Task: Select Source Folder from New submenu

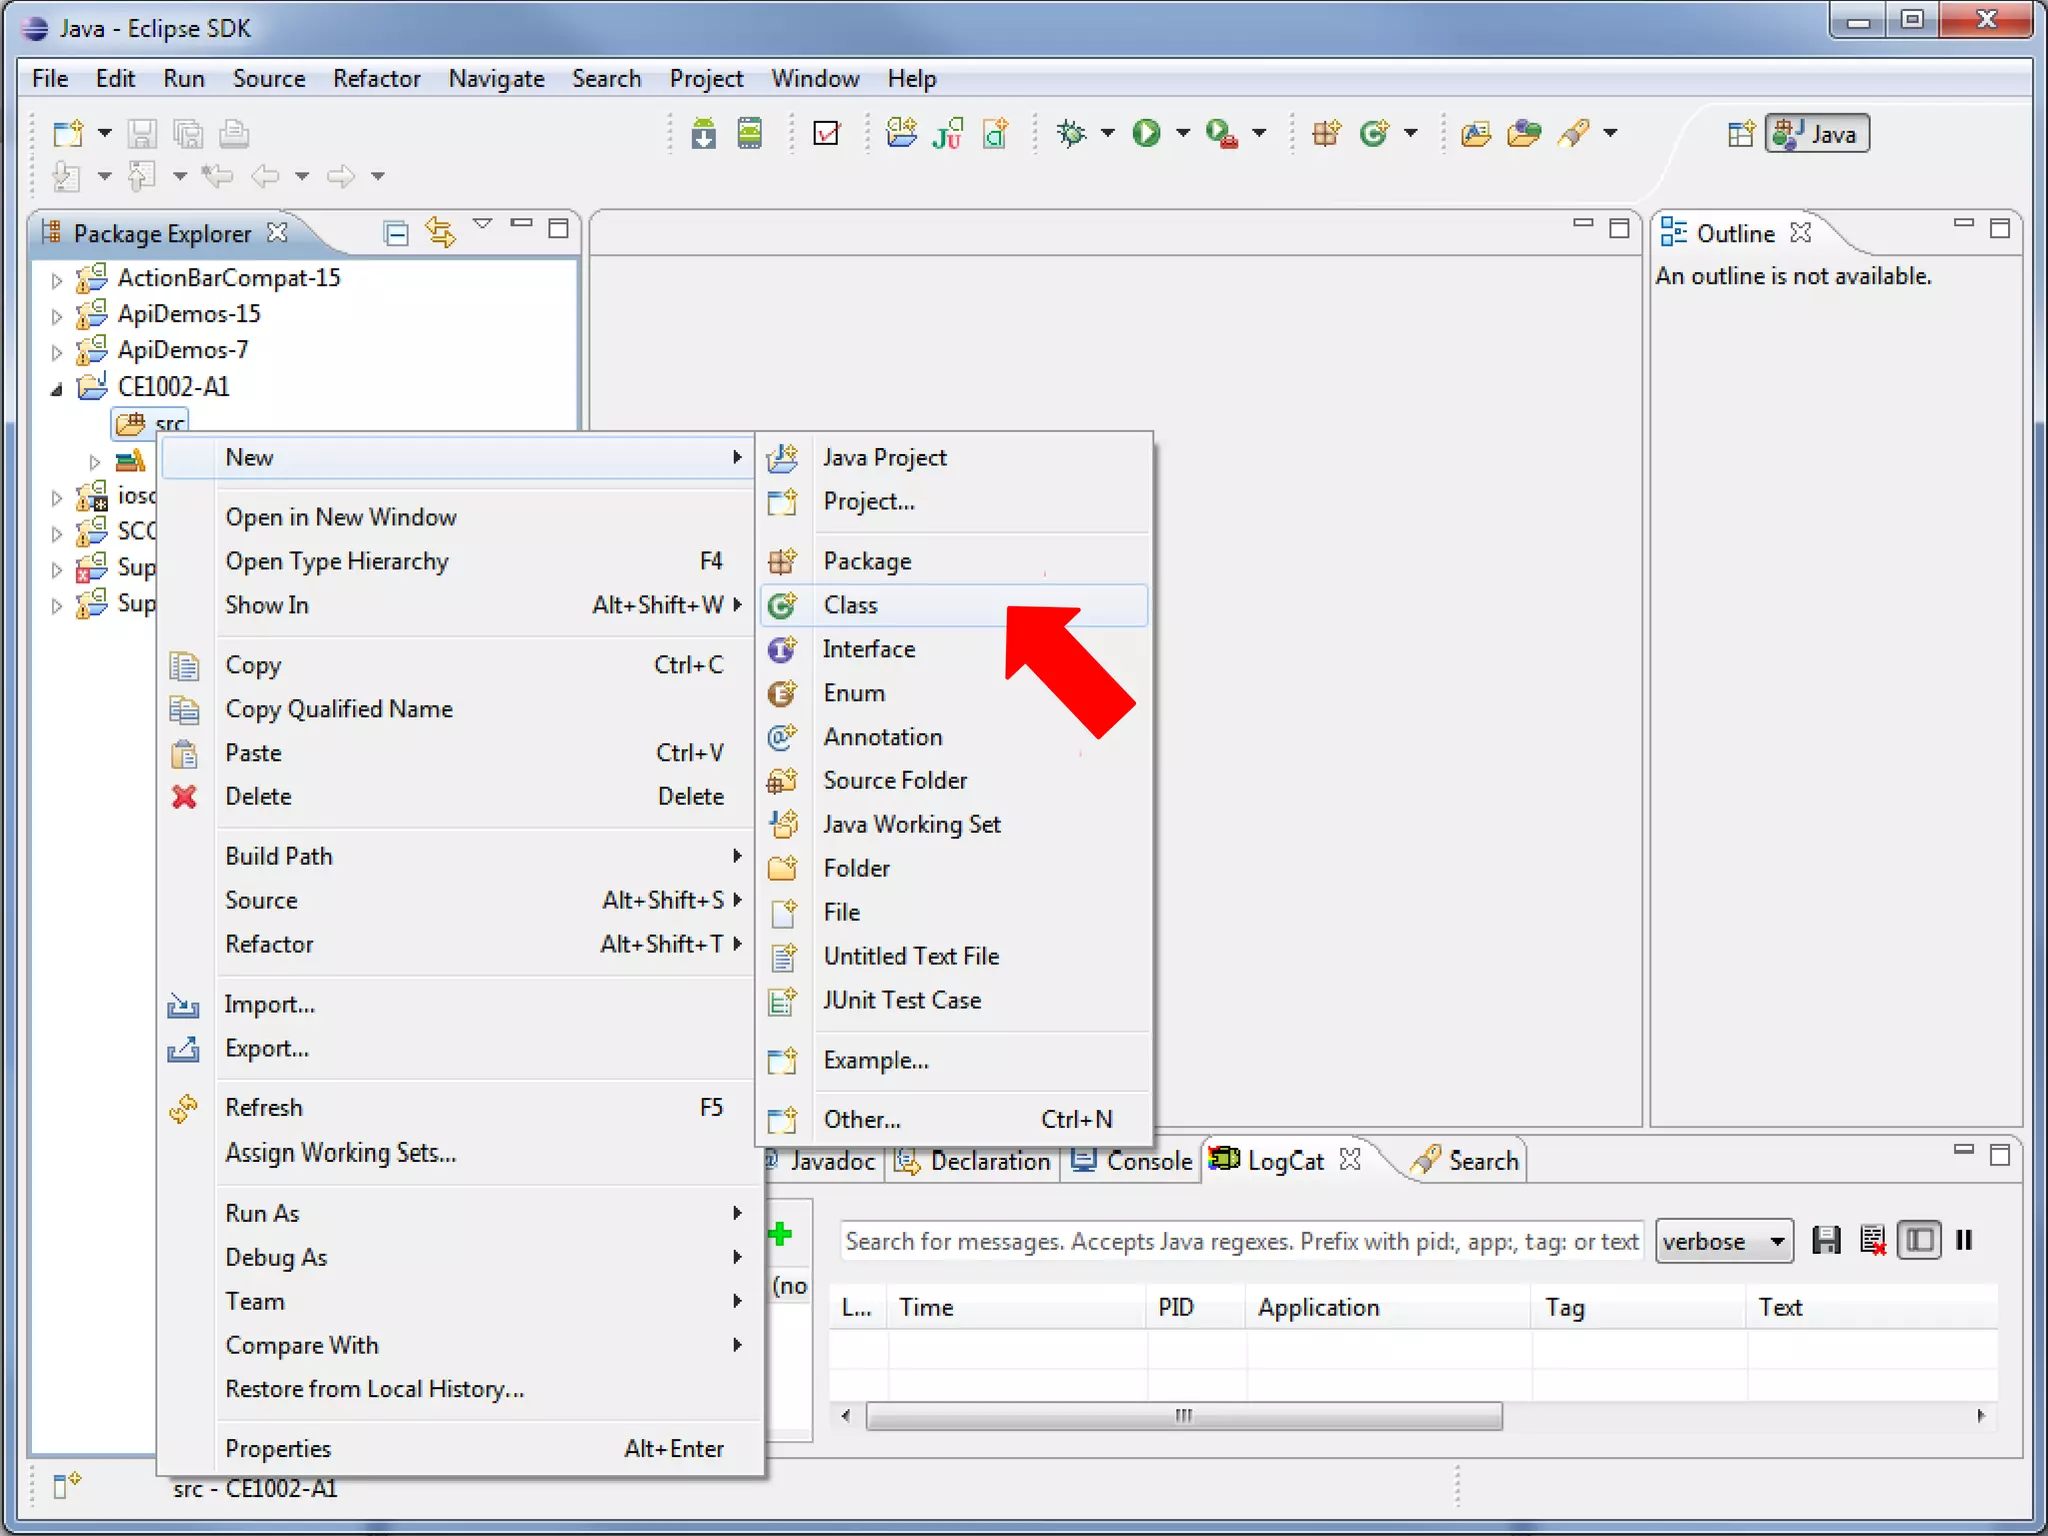Action: pos(955,780)
